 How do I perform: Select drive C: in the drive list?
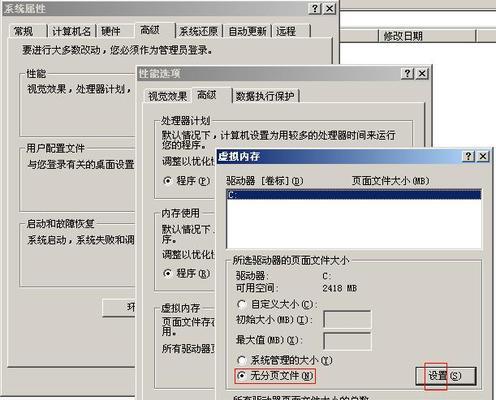pyautogui.click(x=354, y=194)
